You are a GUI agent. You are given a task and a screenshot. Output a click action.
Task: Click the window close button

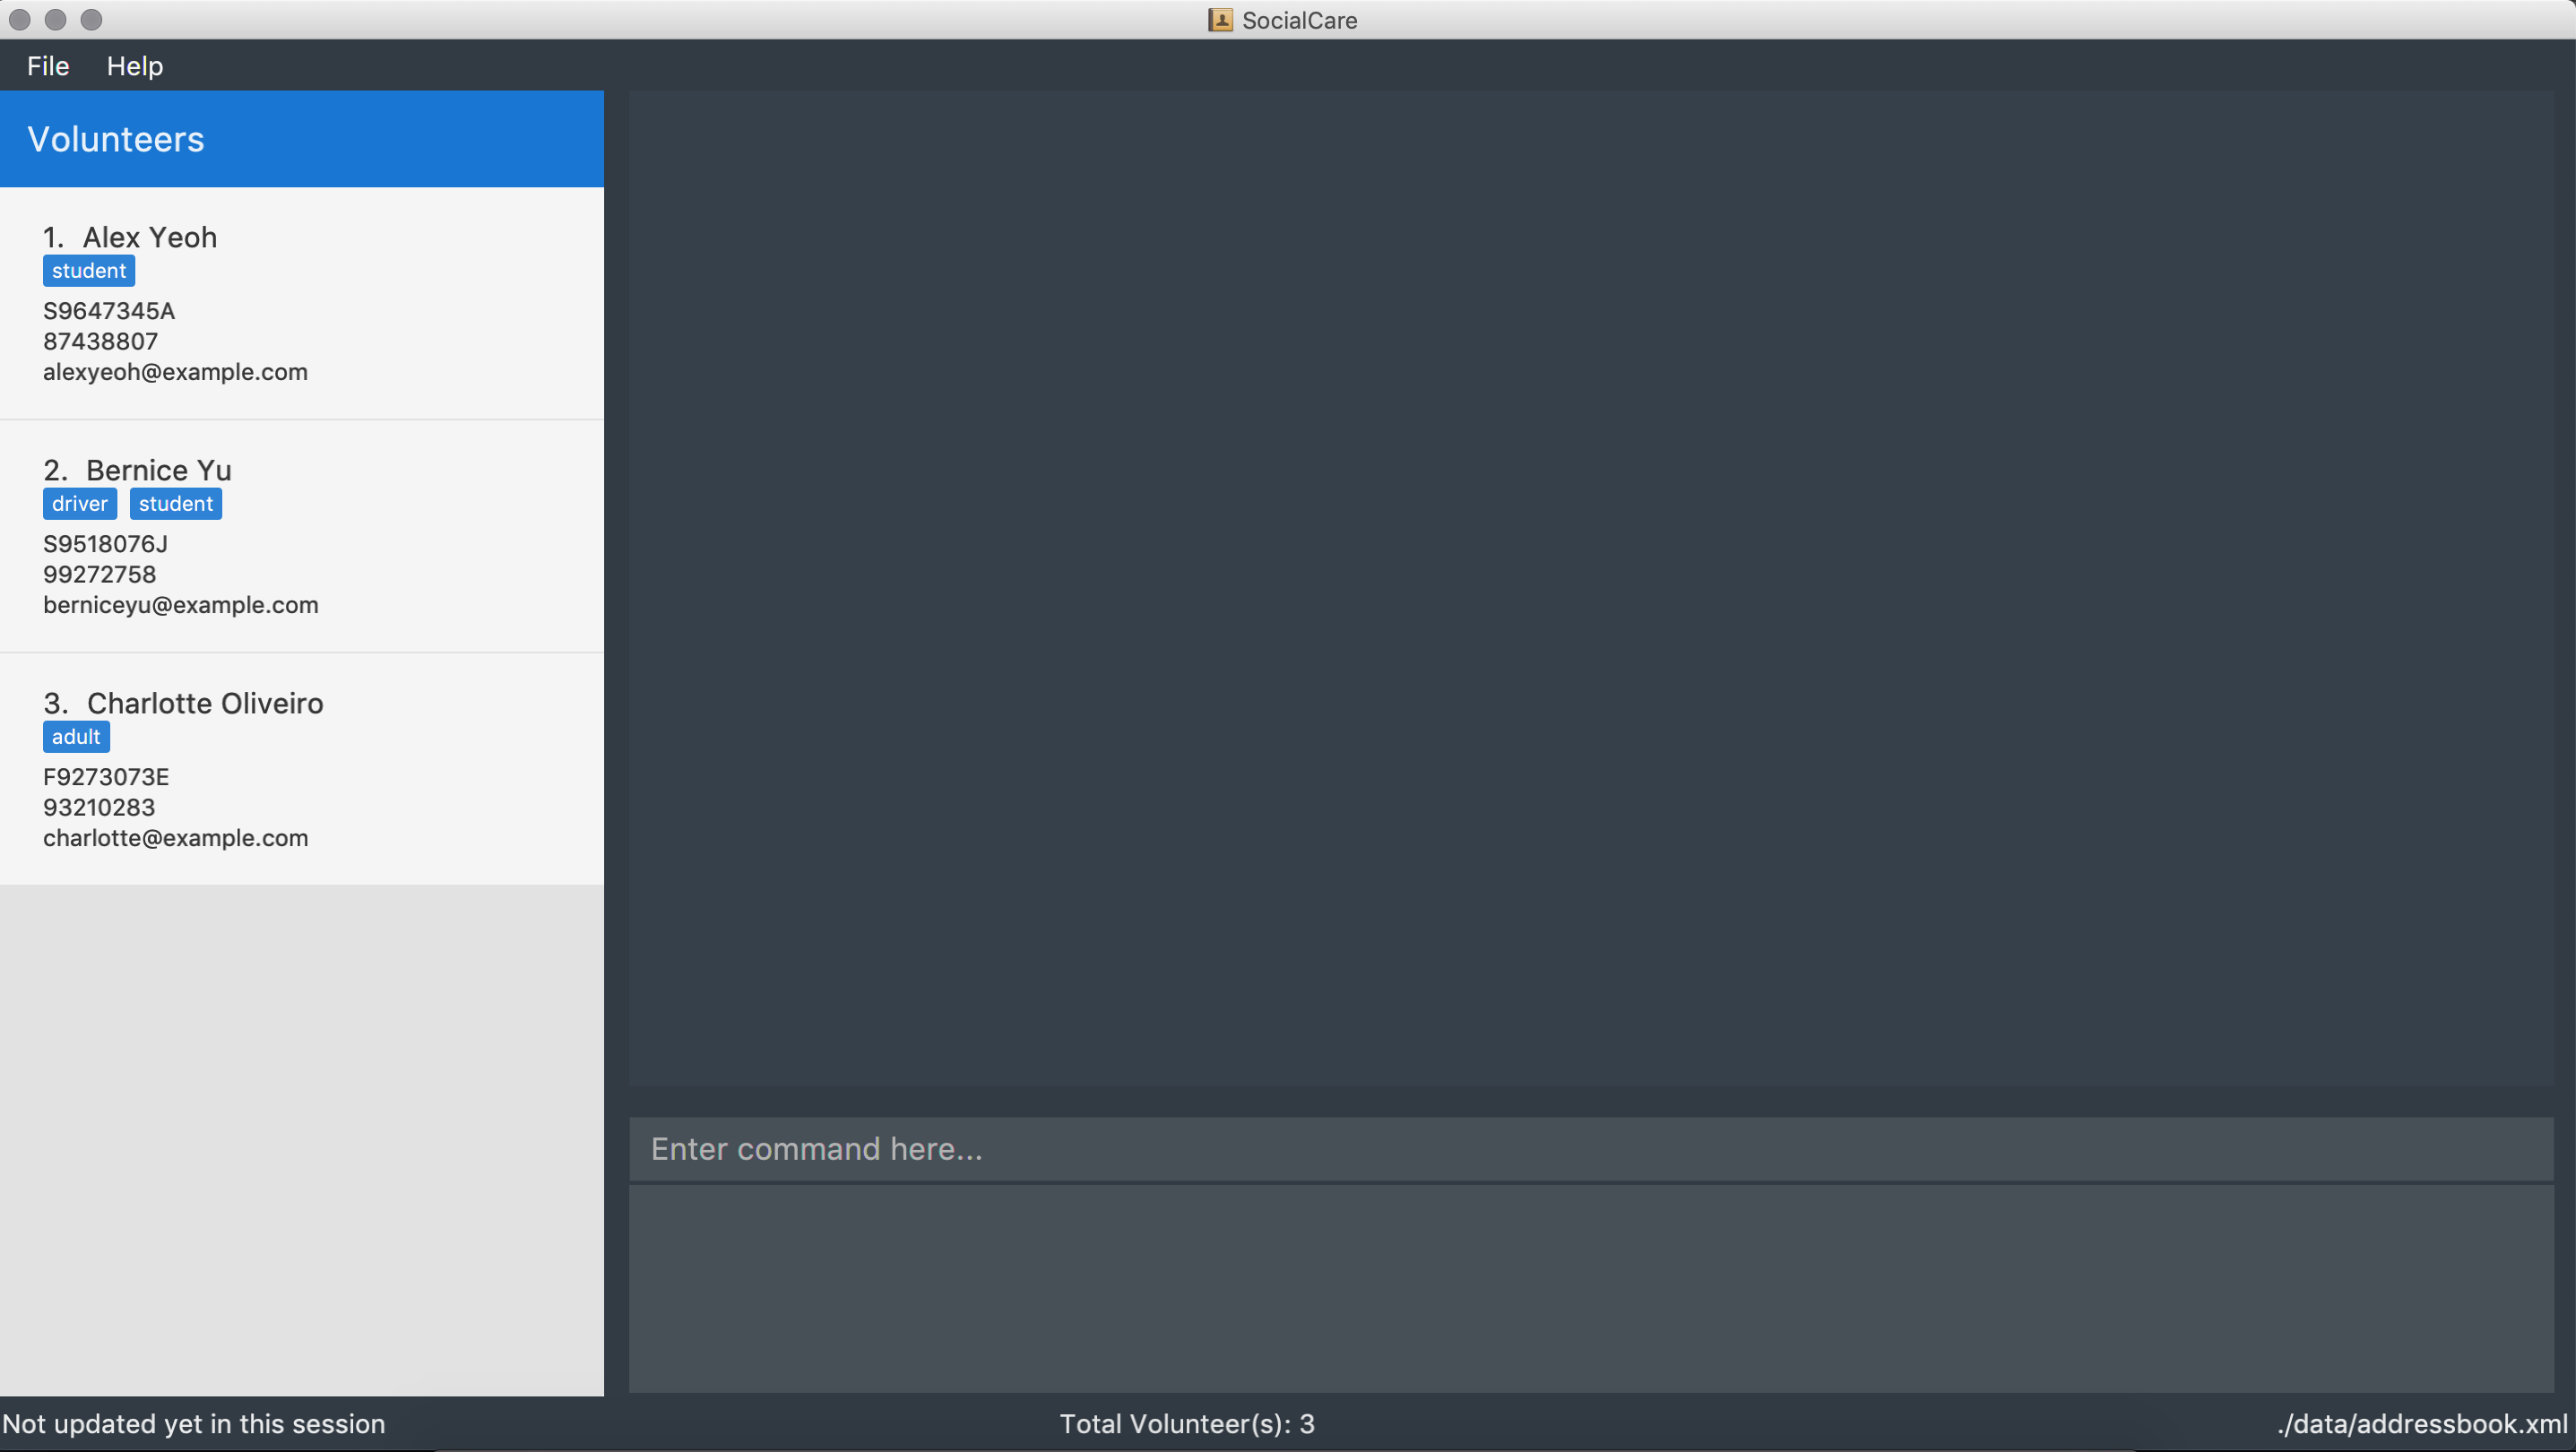20,20
